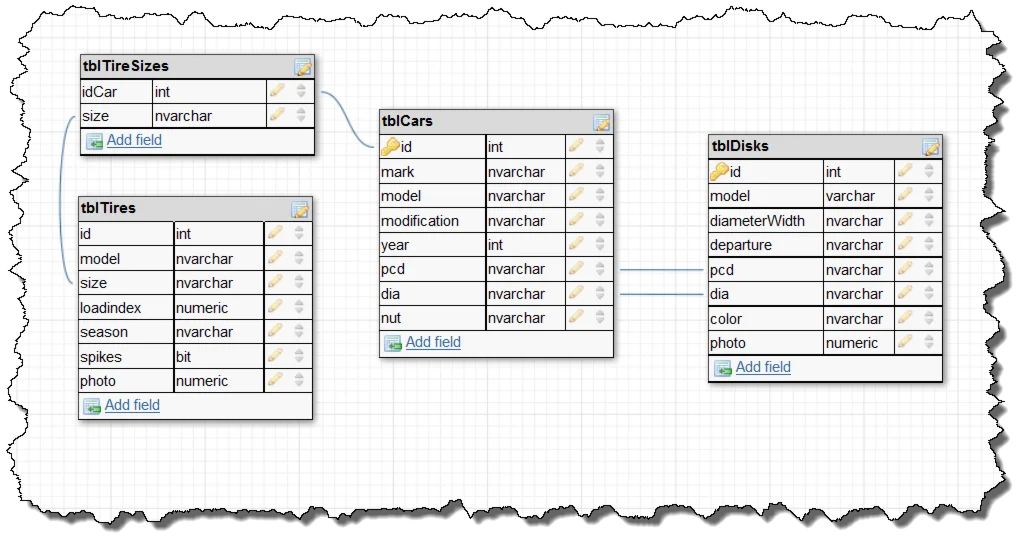Click the varchar data type cell
The height and width of the screenshot is (547, 1028).
[x=860, y=196]
